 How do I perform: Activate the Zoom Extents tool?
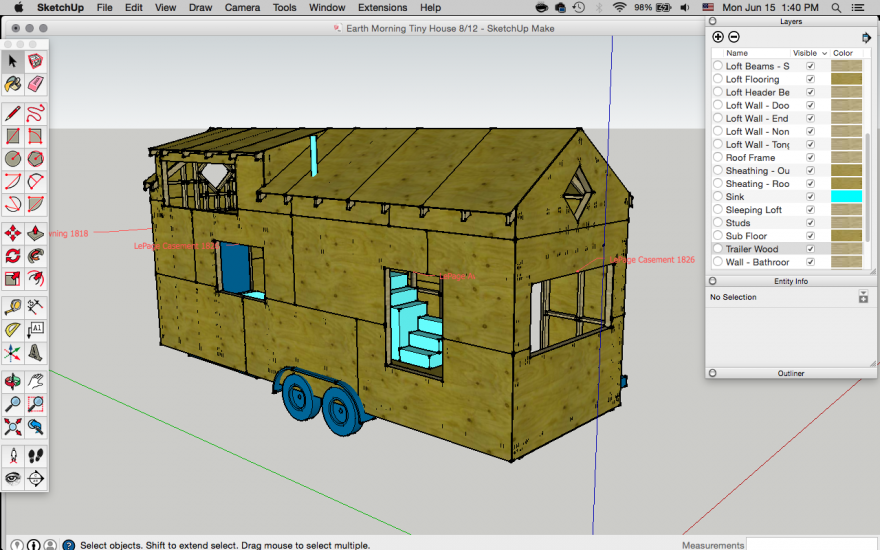point(13,427)
